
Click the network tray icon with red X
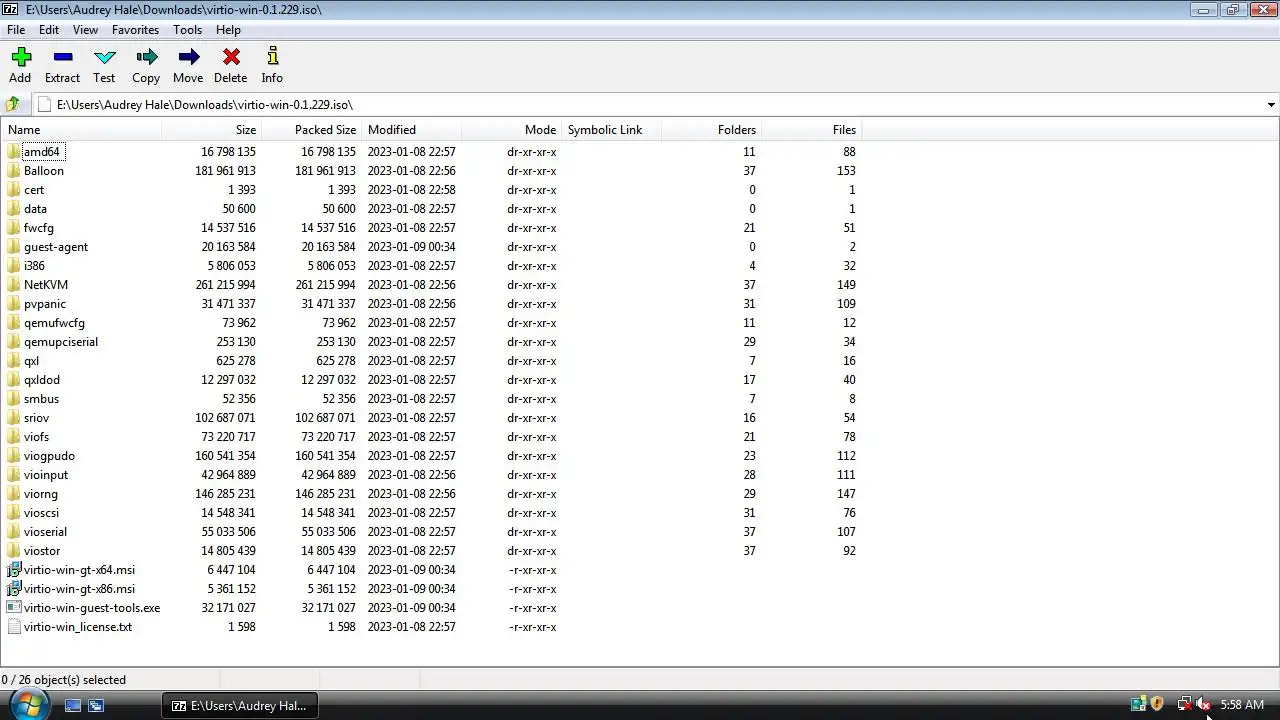[x=1184, y=705]
